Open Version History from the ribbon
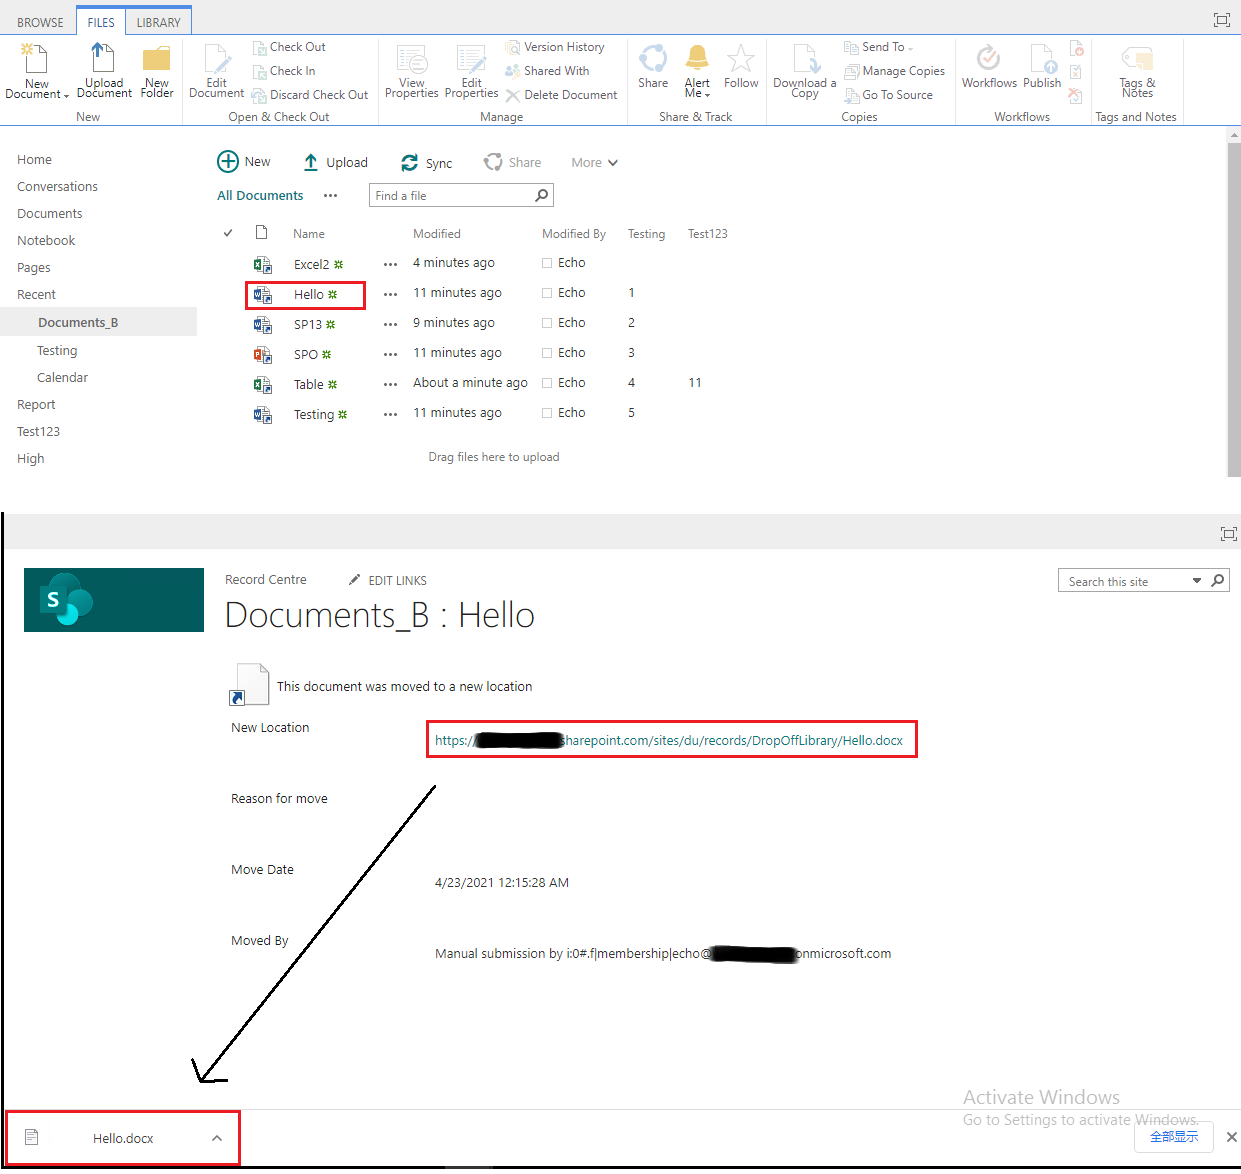Image resolution: width=1241 pixels, height=1174 pixels. [x=513, y=46]
